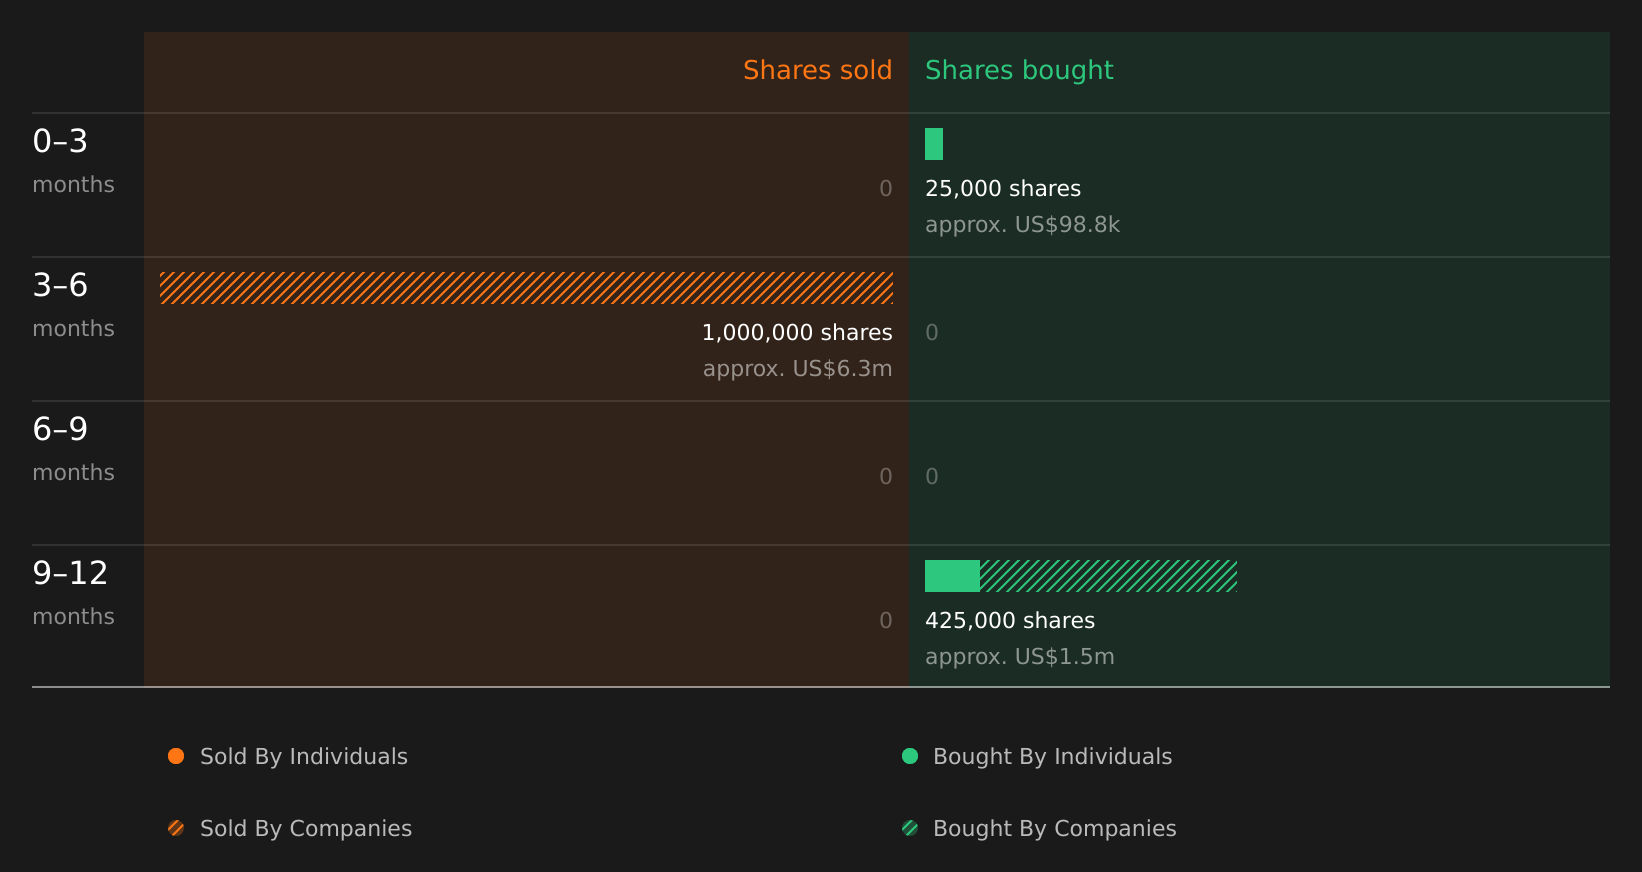Click the sold zero in 9–12 months row
Screen dimensions: 1642x872
click(886, 621)
